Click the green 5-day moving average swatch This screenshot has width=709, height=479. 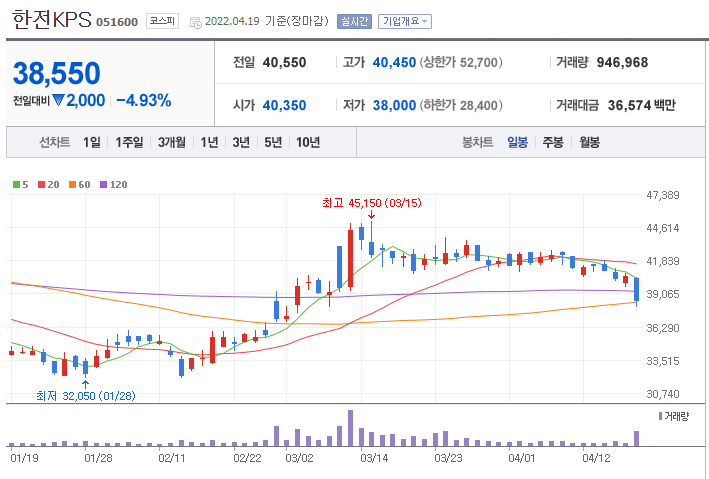pyautogui.click(x=16, y=185)
